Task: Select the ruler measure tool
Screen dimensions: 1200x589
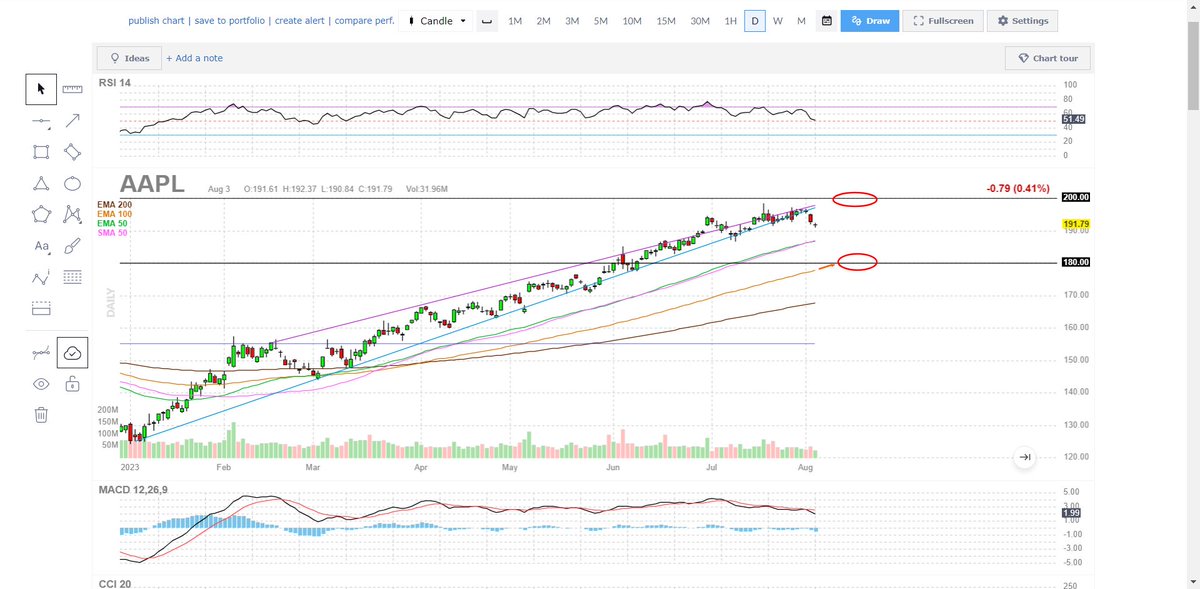Action: (x=73, y=89)
